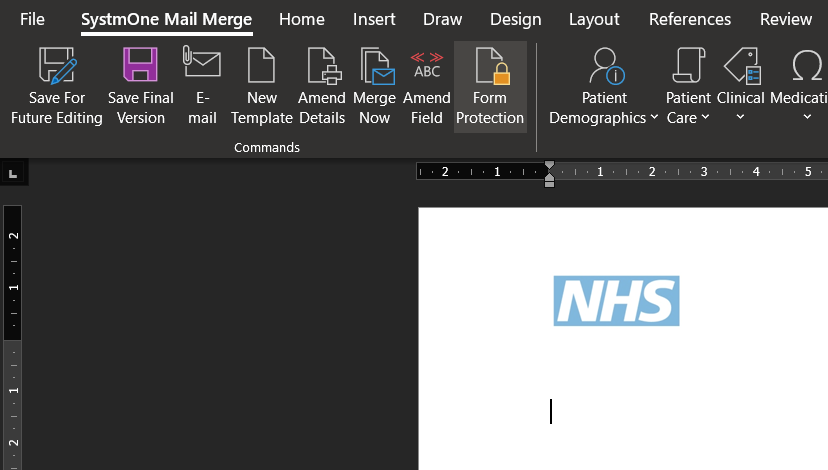The image size is (828, 470).
Task: Switch to the Home tab
Action: click(x=302, y=20)
